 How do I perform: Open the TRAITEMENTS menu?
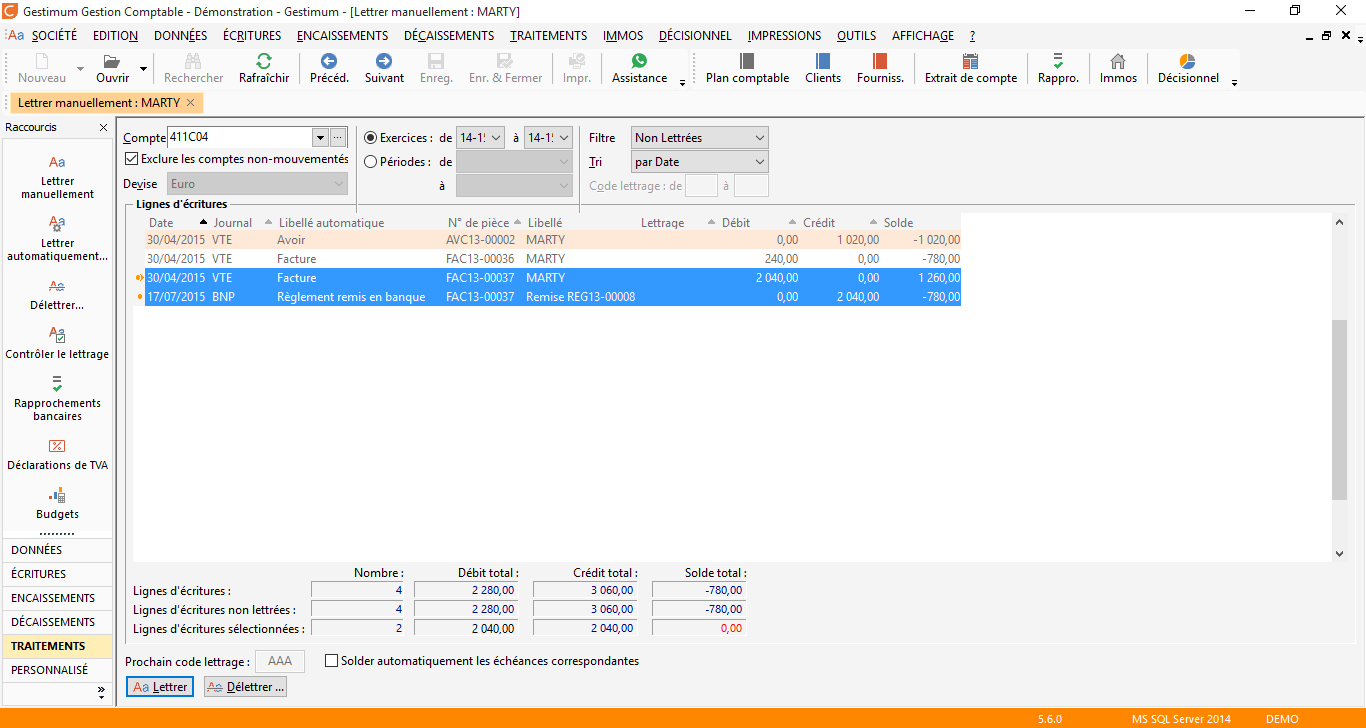point(548,35)
